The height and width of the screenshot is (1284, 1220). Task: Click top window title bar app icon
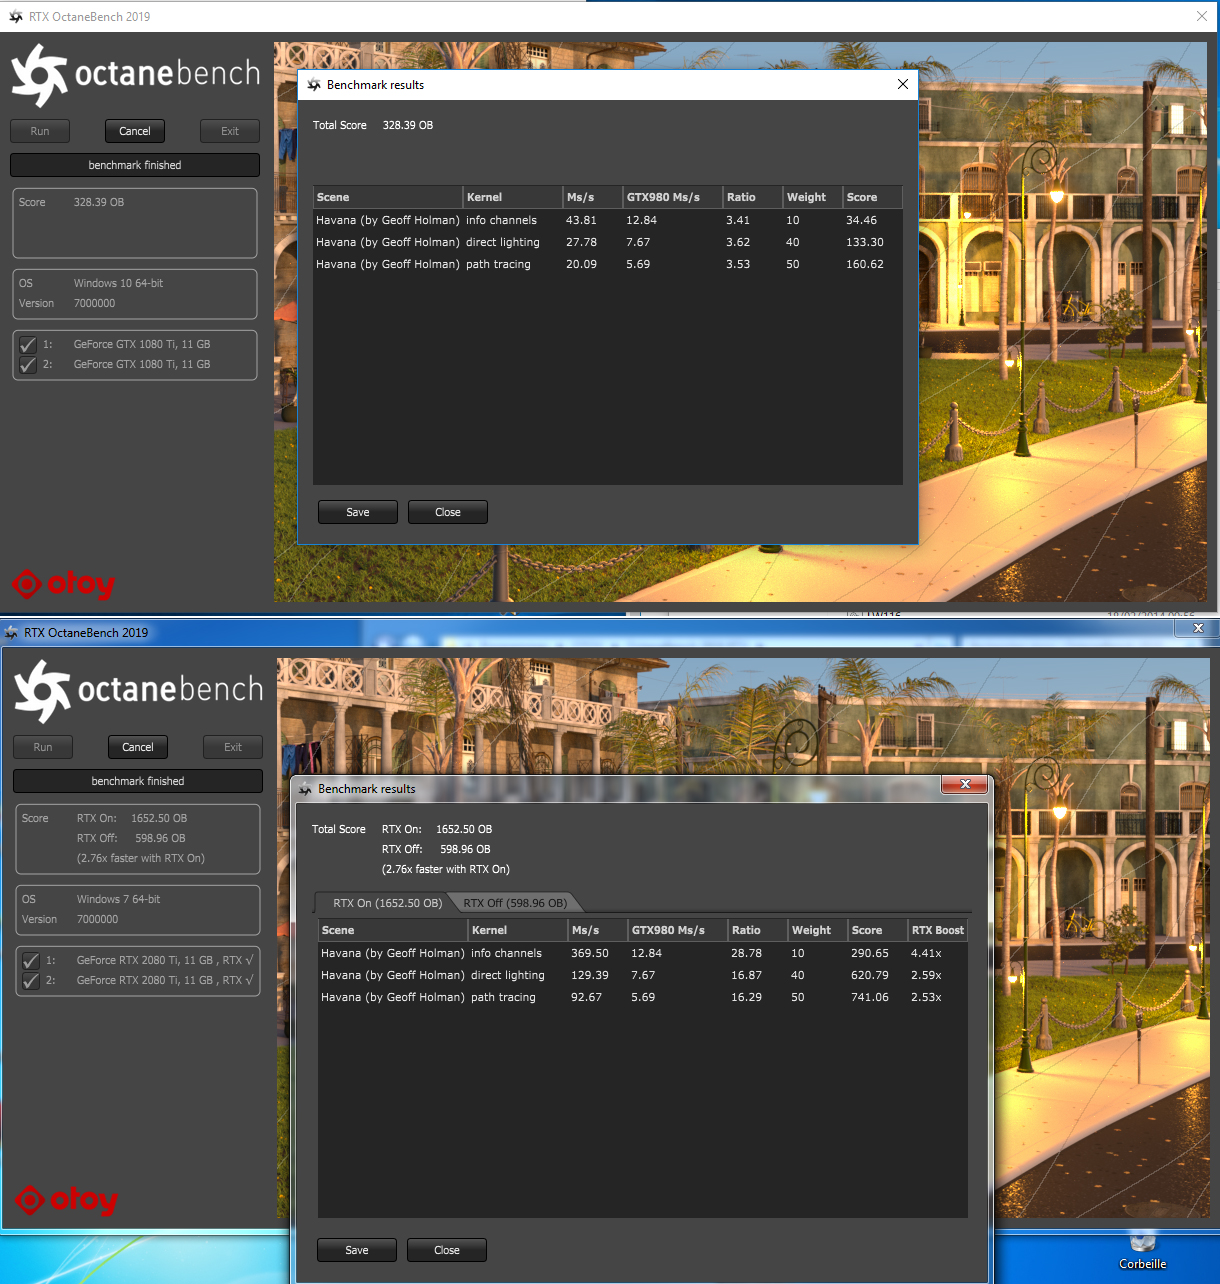(x=15, y=17)
